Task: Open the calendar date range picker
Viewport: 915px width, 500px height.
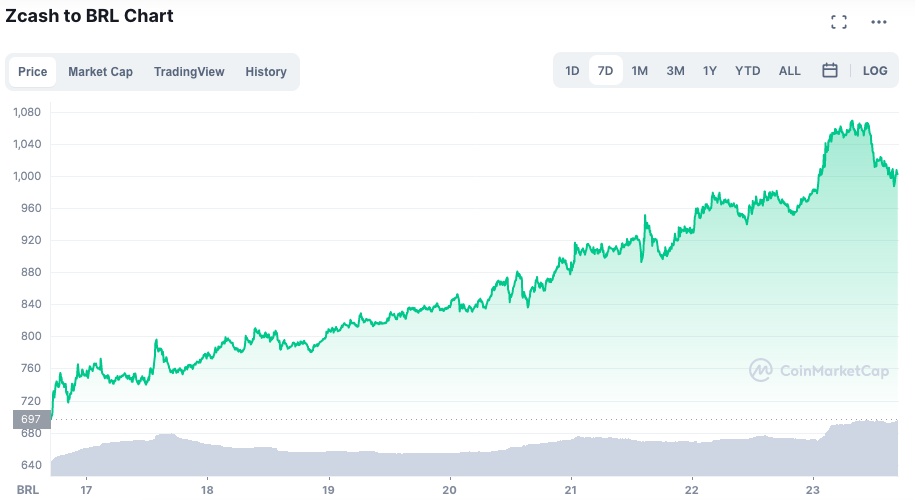Action: (830, 71)
